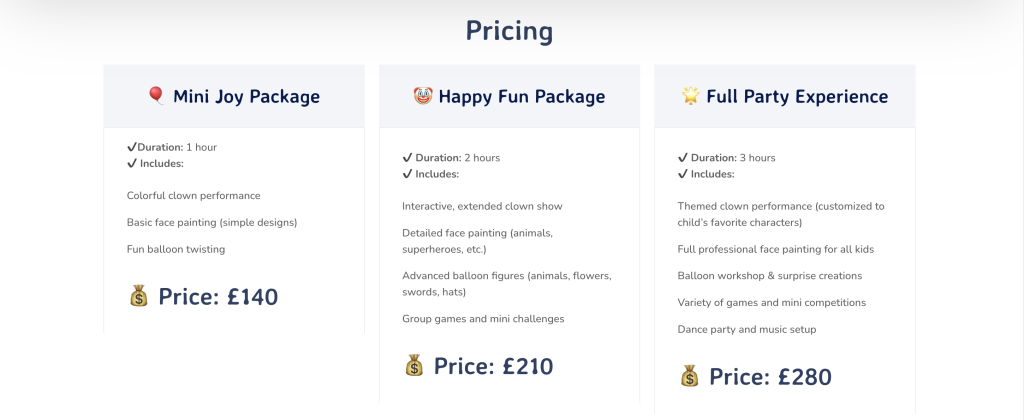Click the star icon beside Full Party Experience

[x=690, y=96]
